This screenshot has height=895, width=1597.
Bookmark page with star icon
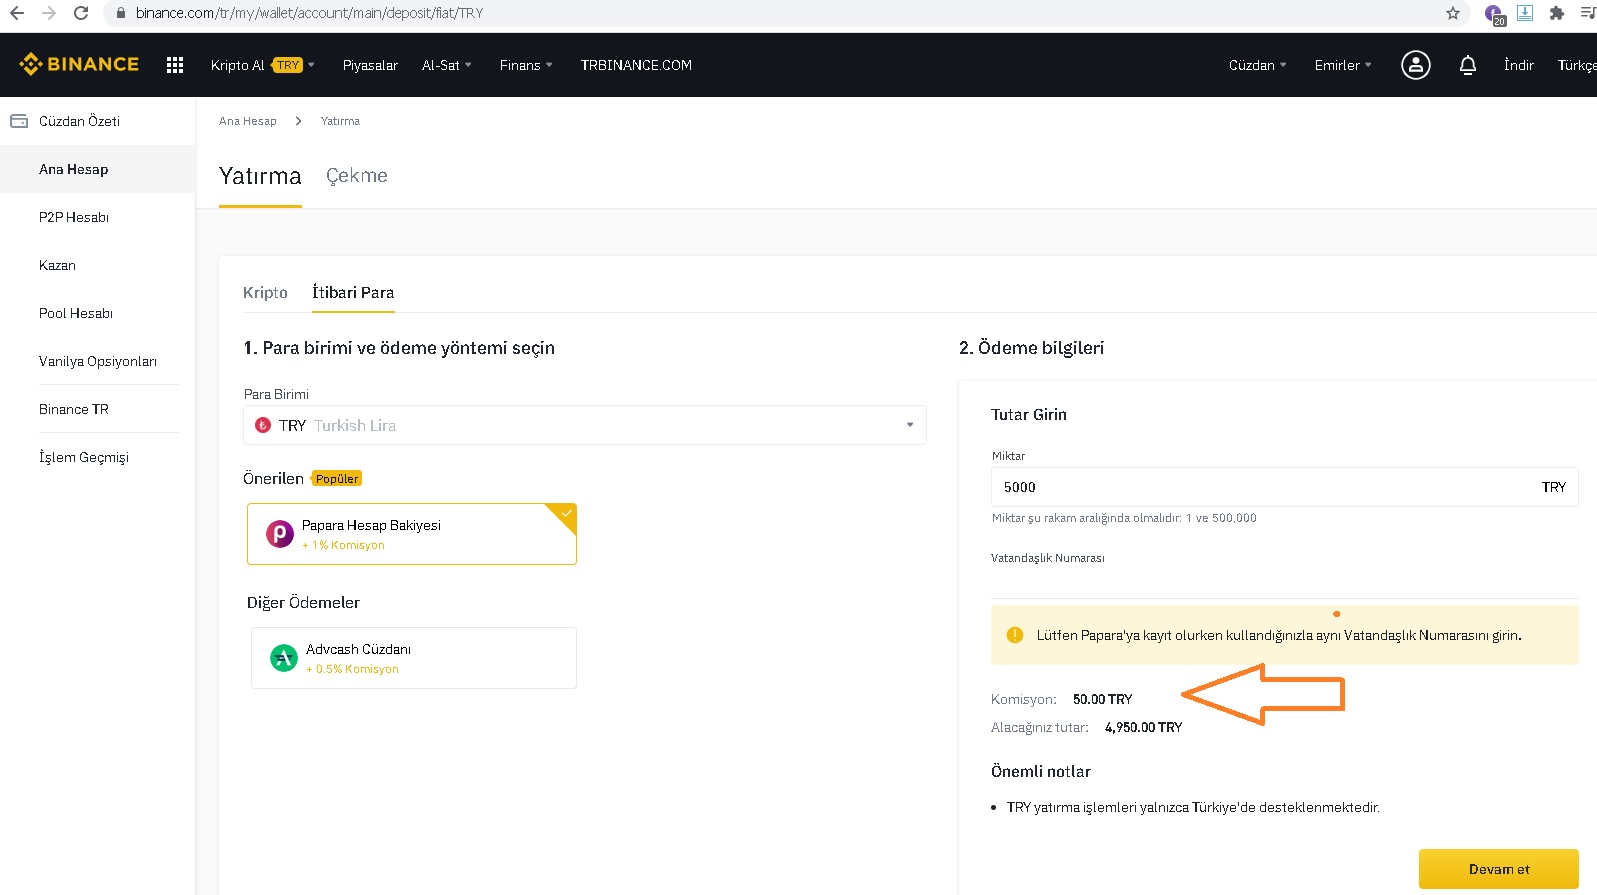1452,13
